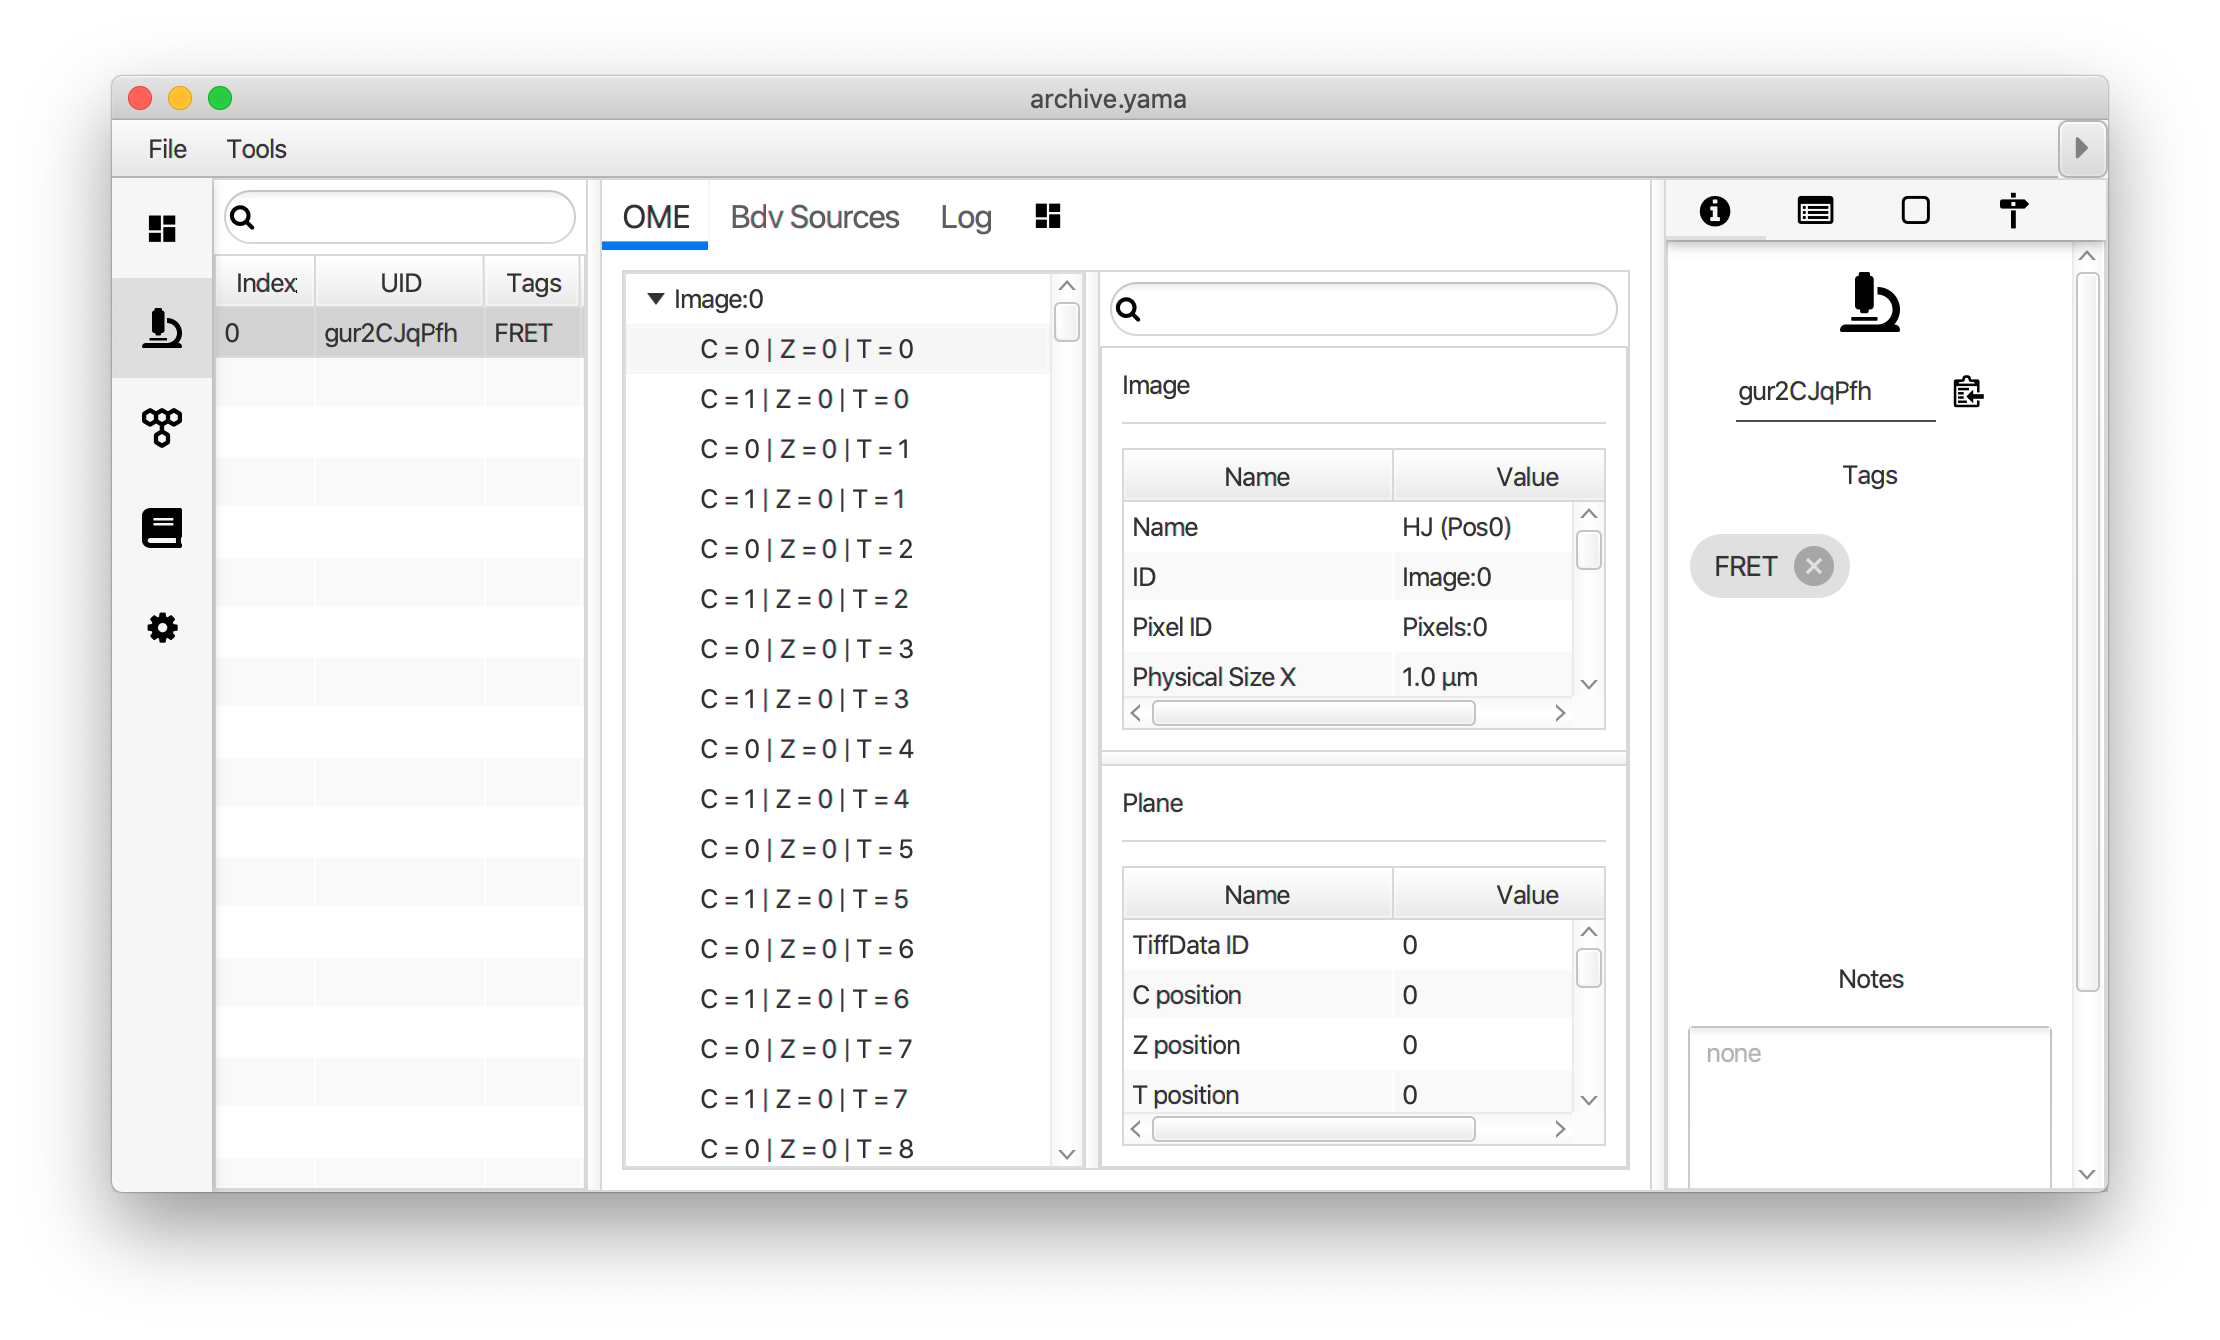Remove the FRET tag with the x
This screenshot has height=1340, width=2220.
[1813, 566]
